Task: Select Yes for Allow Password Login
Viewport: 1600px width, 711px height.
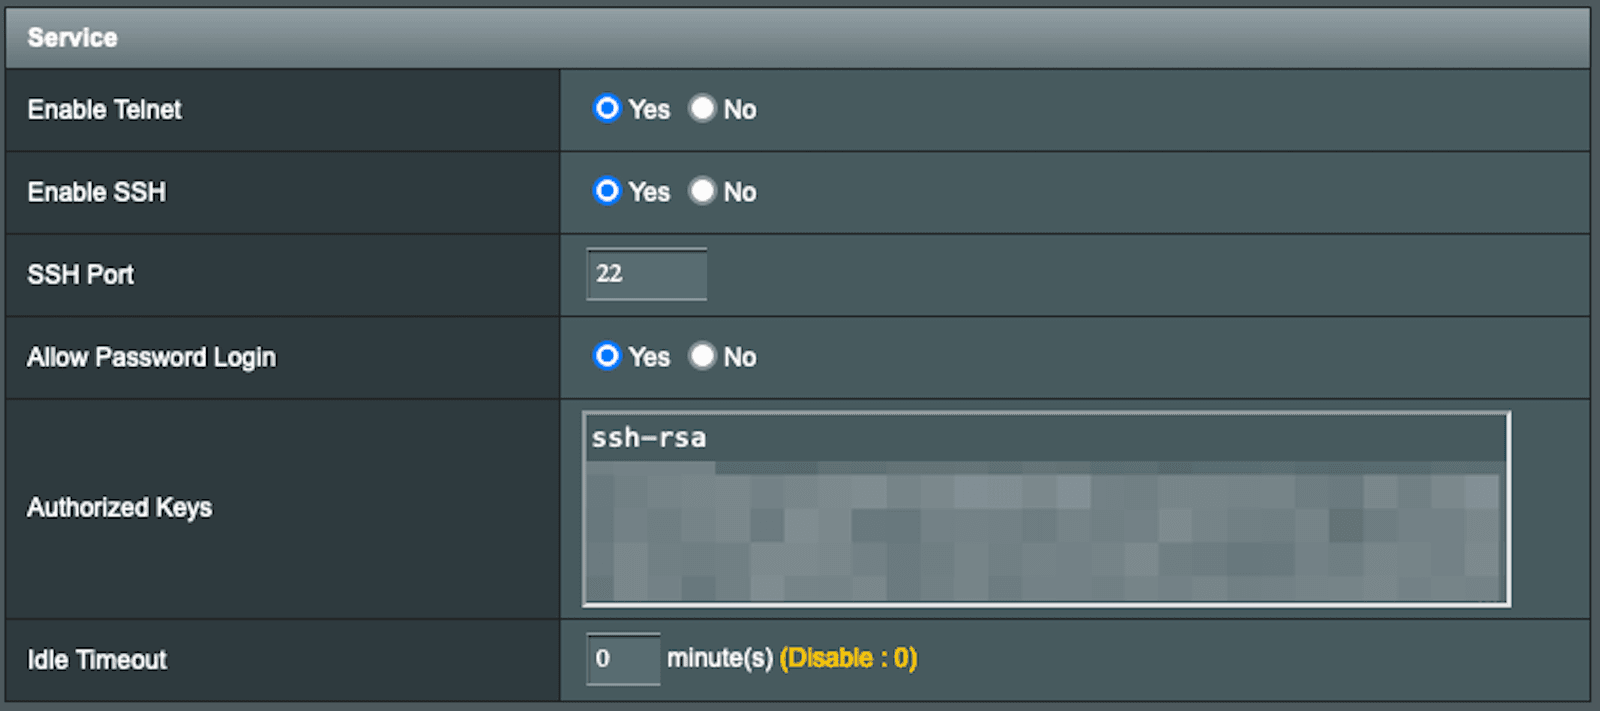Action: [x=606, y=356]
